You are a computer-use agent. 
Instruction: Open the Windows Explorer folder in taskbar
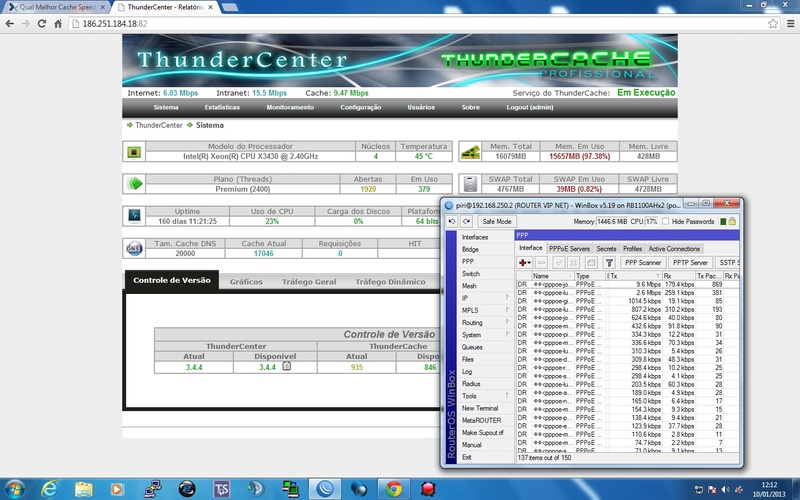(x=84, y=489)
